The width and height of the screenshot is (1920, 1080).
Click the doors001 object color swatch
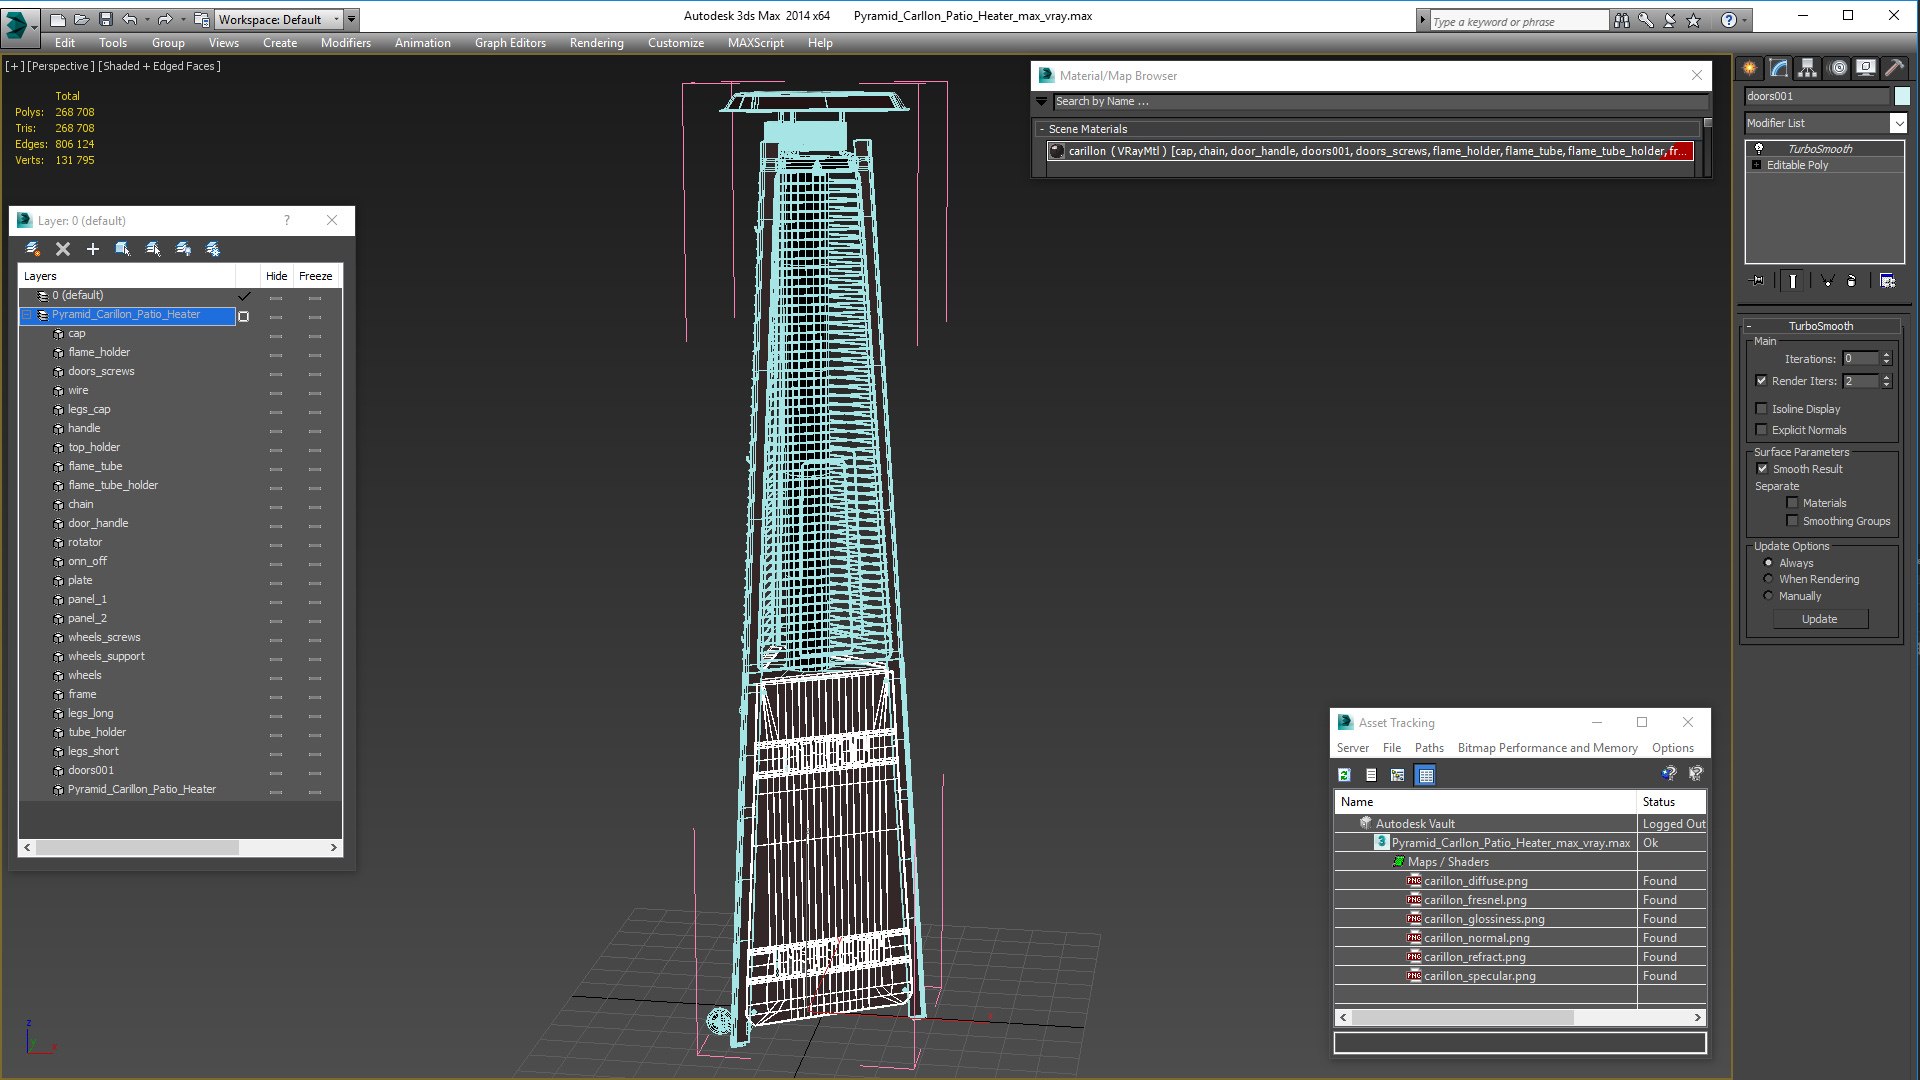click(1902, 96)
